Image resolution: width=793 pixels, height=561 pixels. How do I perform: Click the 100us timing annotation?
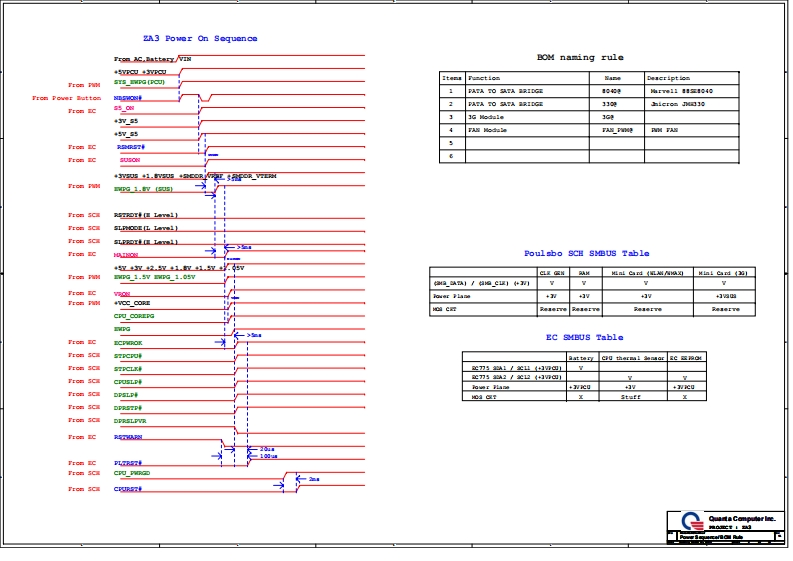(267, 456)
